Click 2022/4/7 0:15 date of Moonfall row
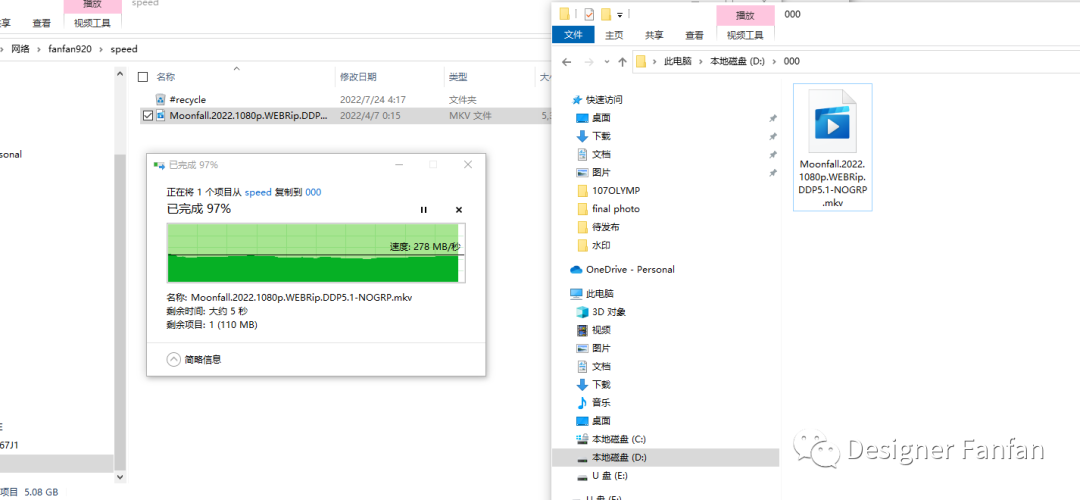The height and width of the screenshot is (500, 1080). [371, 116]
